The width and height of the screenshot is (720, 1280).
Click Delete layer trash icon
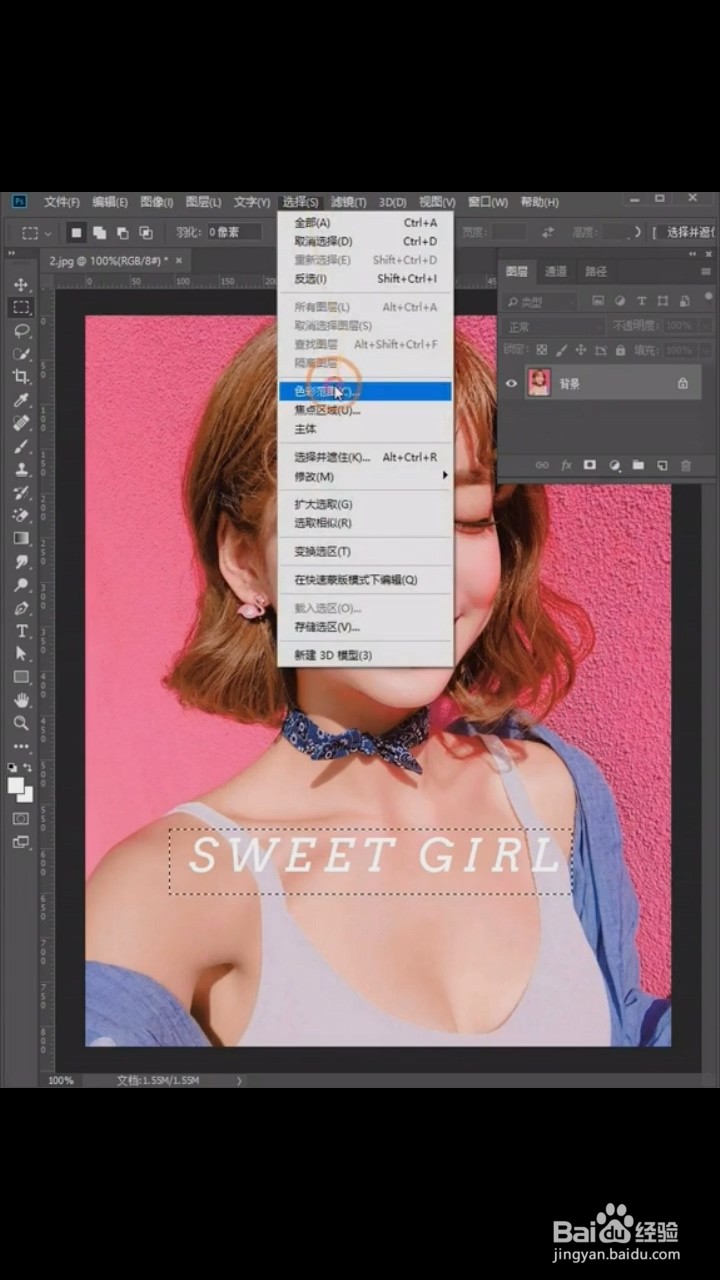click(x=686, y=465)
